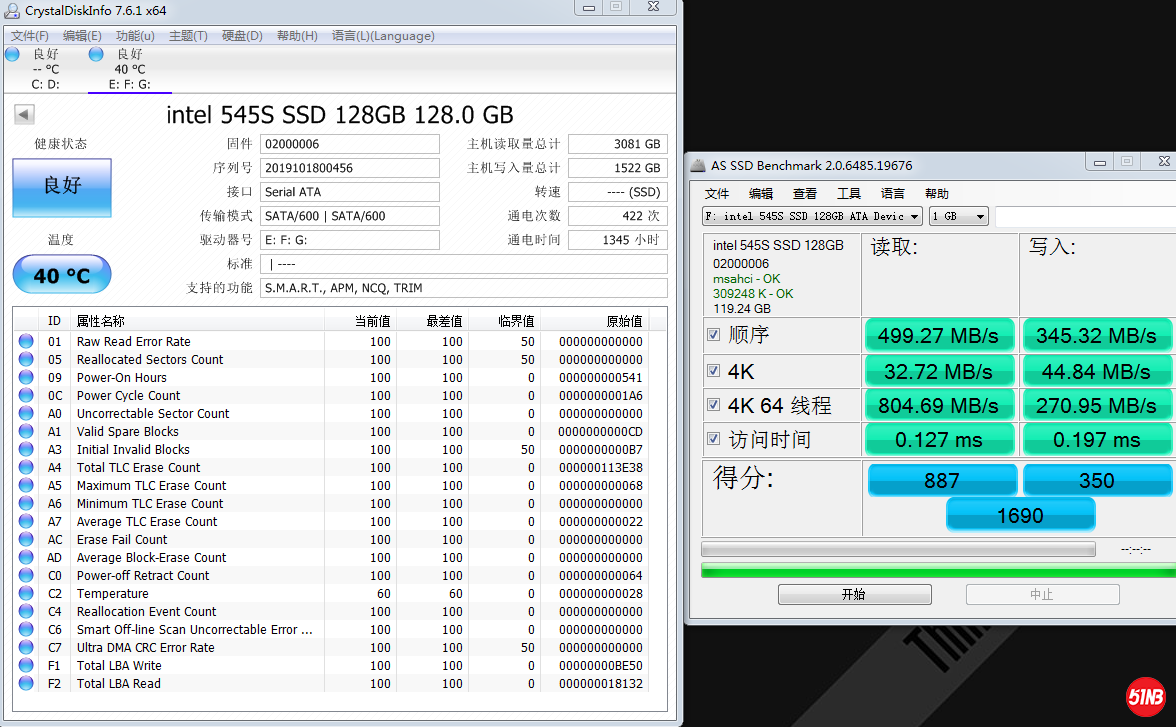Click the CrystalDiskInfo title bar app icon
1176x727 pixels.
12,11
